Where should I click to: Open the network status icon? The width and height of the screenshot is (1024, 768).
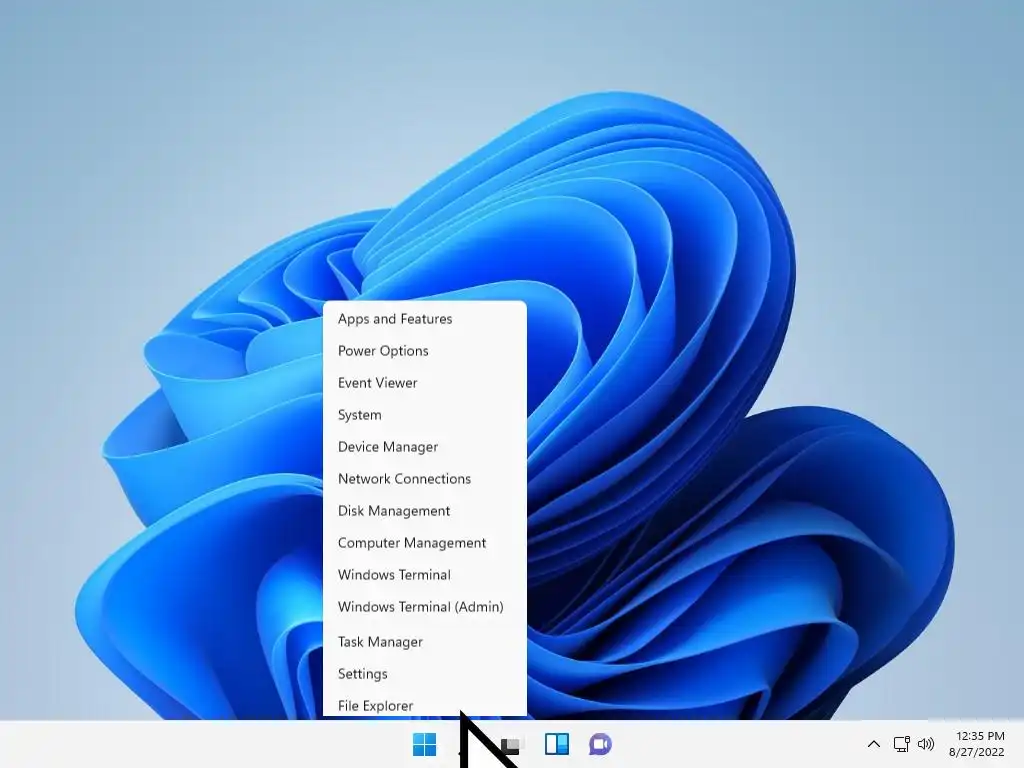click(901, 744)
